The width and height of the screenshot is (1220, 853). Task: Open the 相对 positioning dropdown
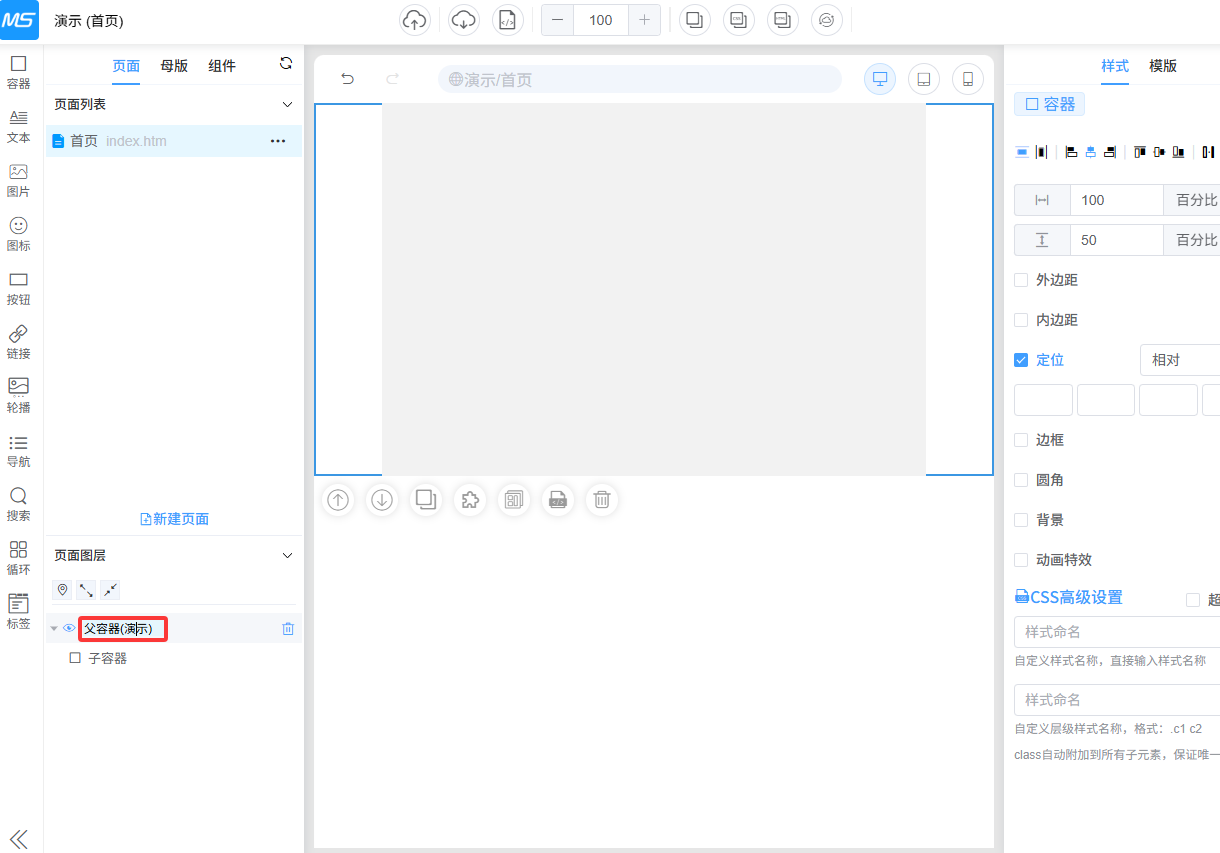coord(1180,360)
